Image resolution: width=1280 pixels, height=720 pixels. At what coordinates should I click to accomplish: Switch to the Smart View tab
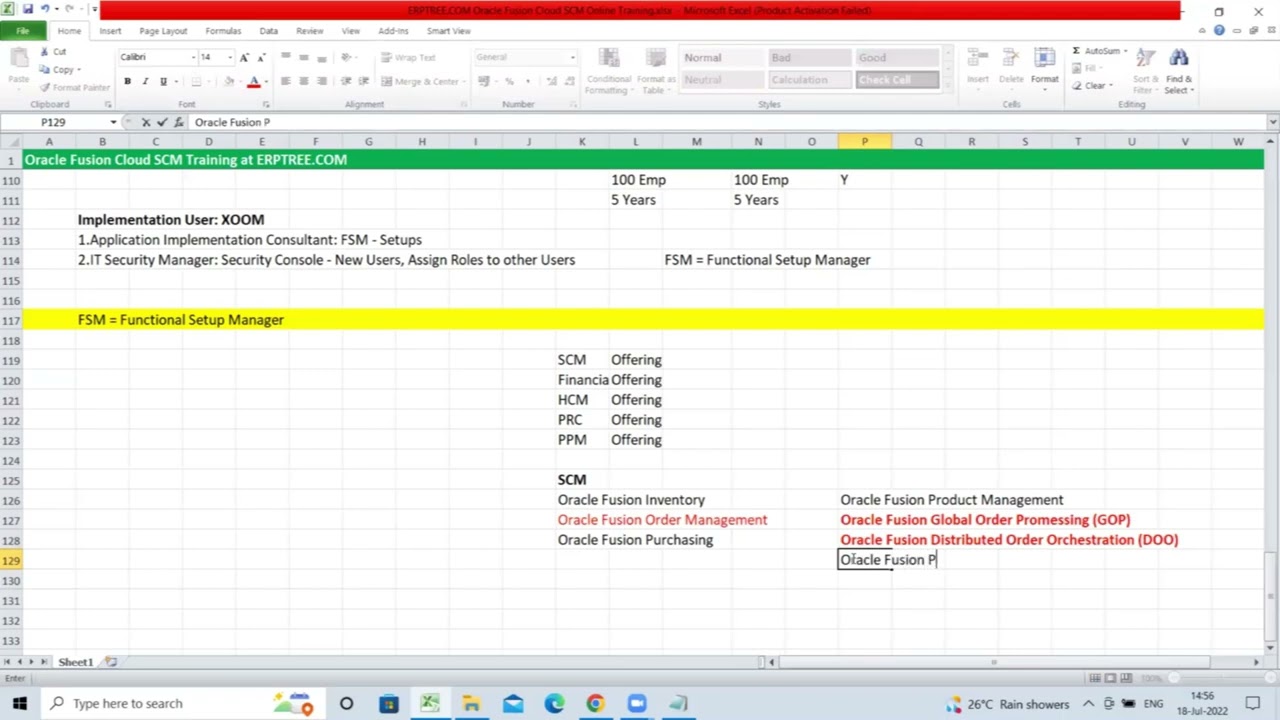[x=448, y=31]
